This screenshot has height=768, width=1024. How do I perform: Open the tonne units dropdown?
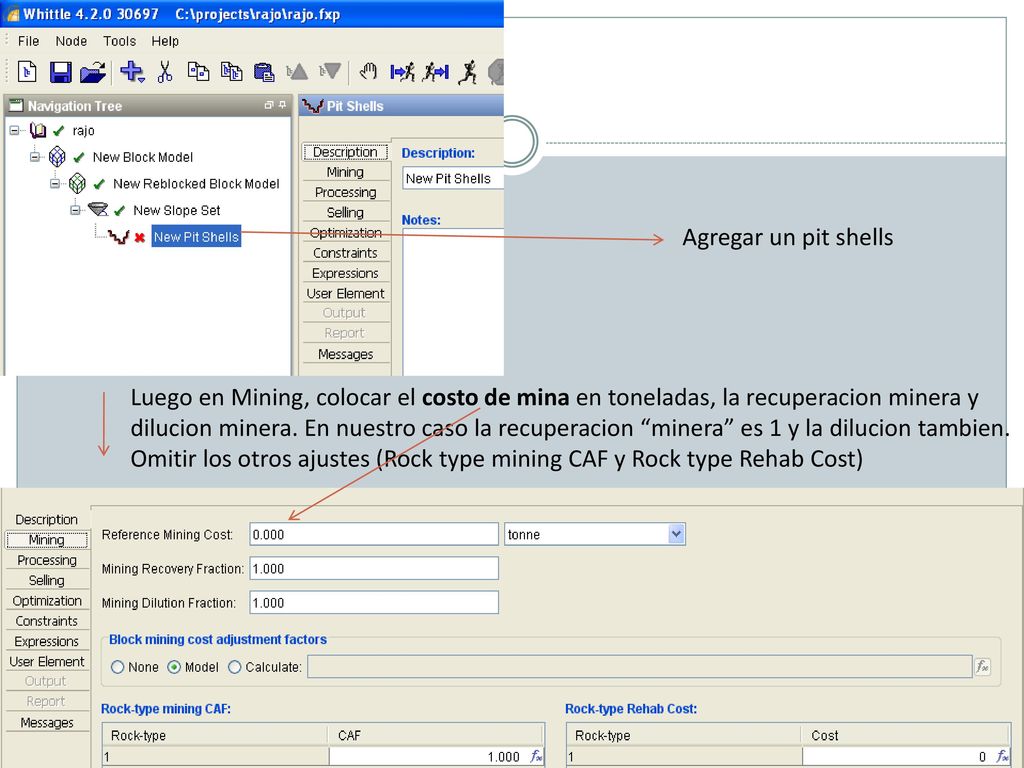677,534
